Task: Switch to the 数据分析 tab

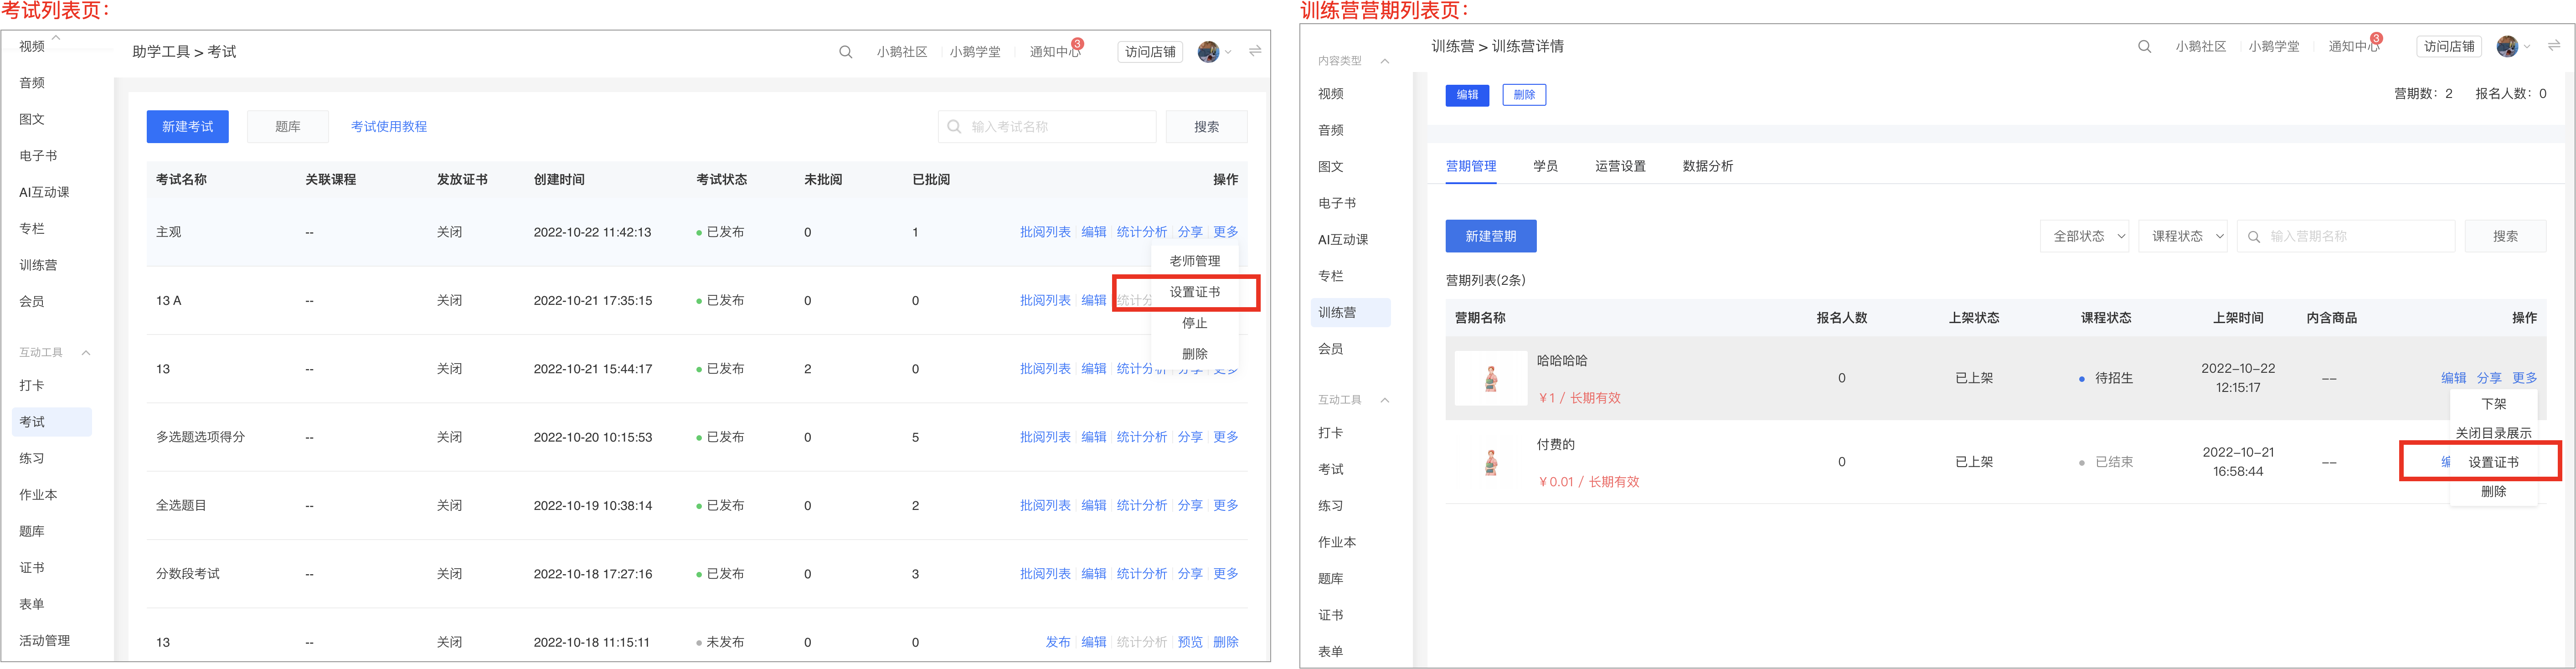Action: 1708,166
